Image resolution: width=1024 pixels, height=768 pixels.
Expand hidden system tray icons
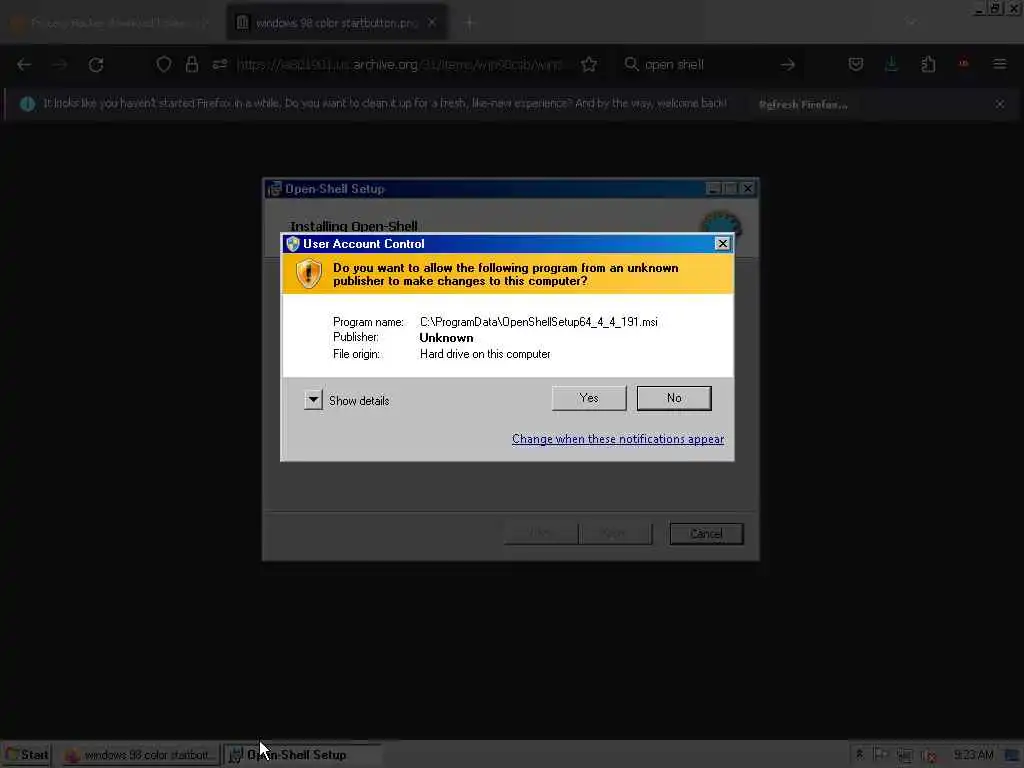[x=859, y=755]
